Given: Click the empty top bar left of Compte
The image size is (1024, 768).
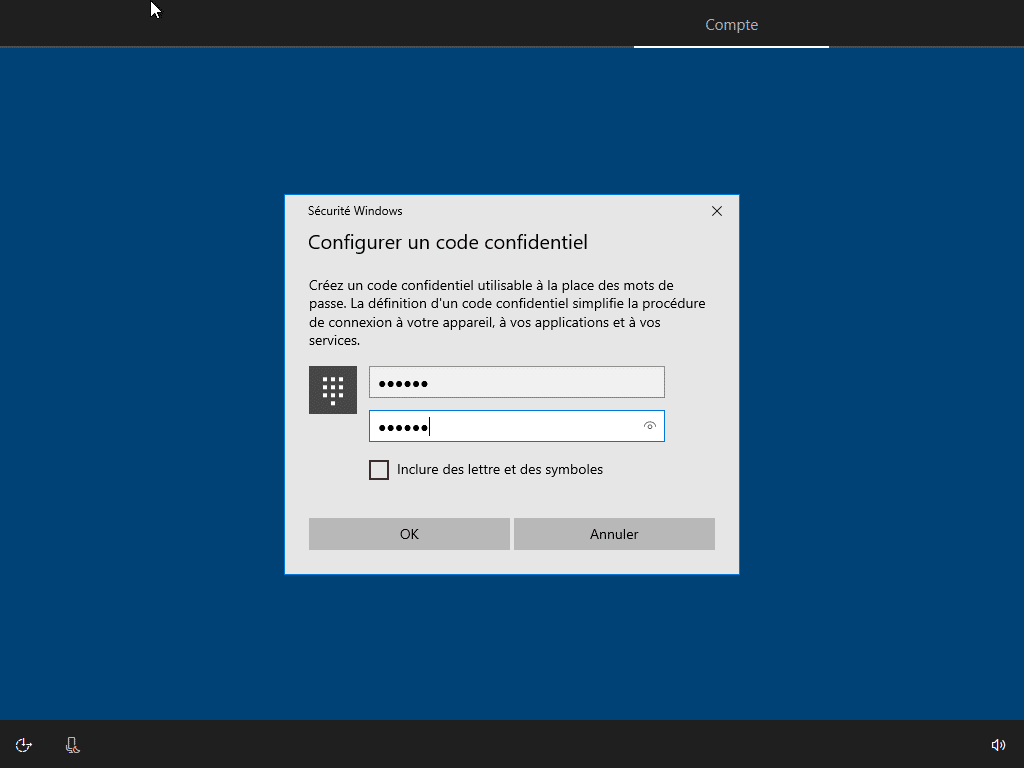Looking at the screenshot, I should [400, 24].
